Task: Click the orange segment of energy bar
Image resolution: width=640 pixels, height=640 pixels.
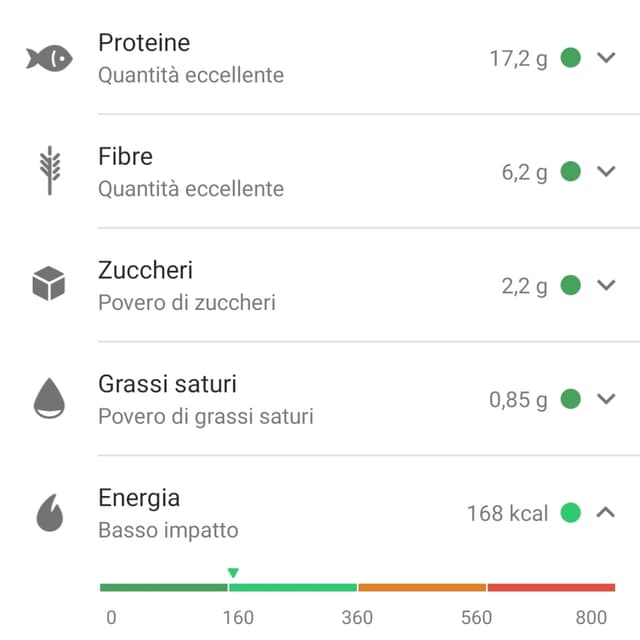Action: (422, 587)
